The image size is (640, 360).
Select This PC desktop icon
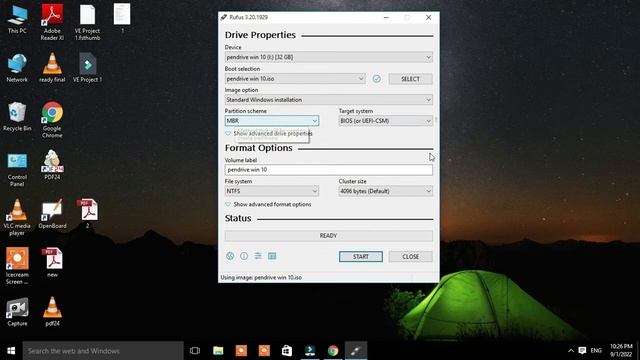[x=17, y=20]
